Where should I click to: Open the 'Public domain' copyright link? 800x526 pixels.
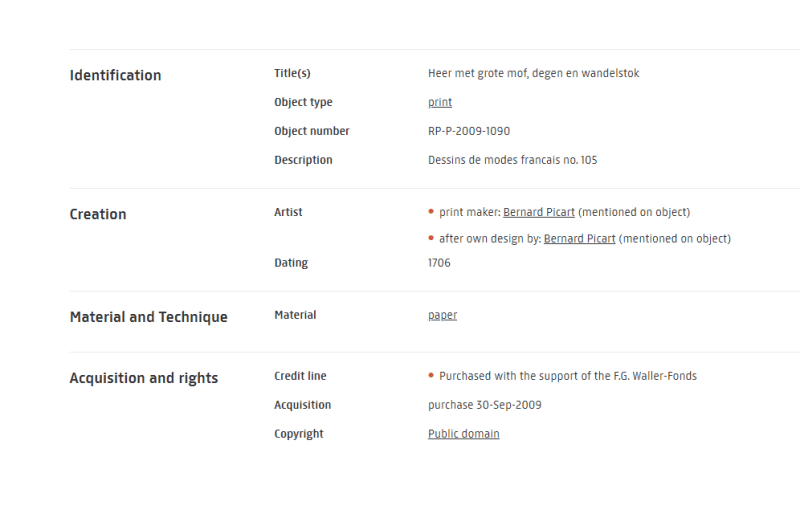(464, 434)
